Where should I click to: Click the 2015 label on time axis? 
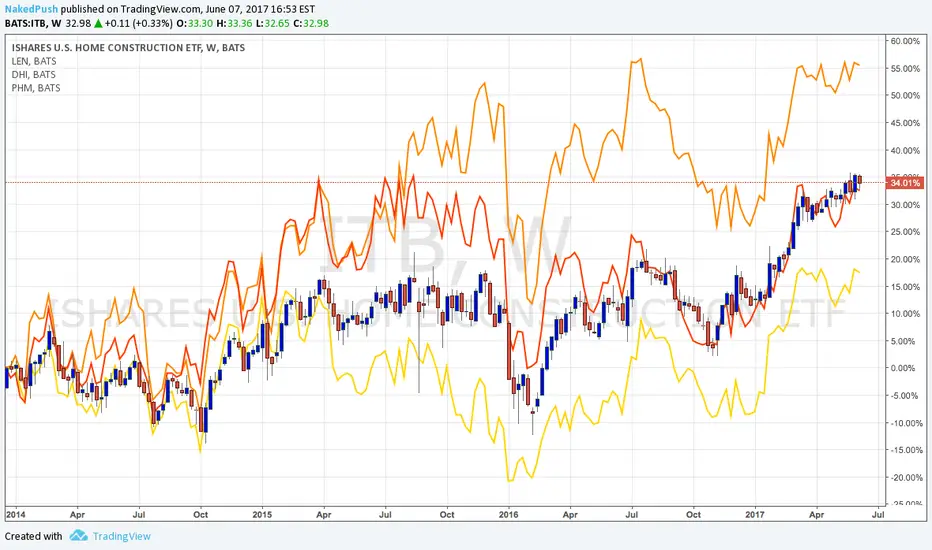tap(262, 514)
